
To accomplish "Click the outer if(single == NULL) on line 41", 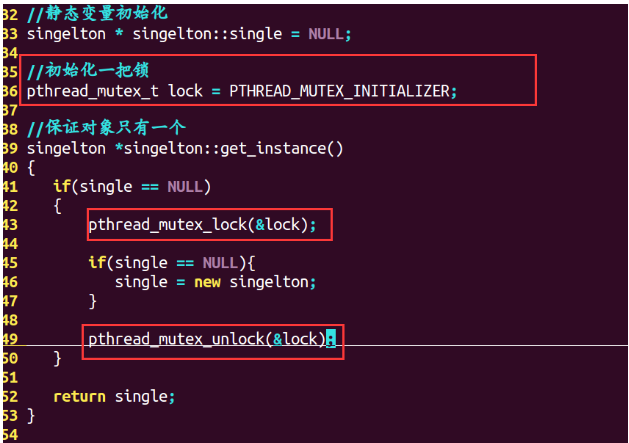I will tap(132, 187).
